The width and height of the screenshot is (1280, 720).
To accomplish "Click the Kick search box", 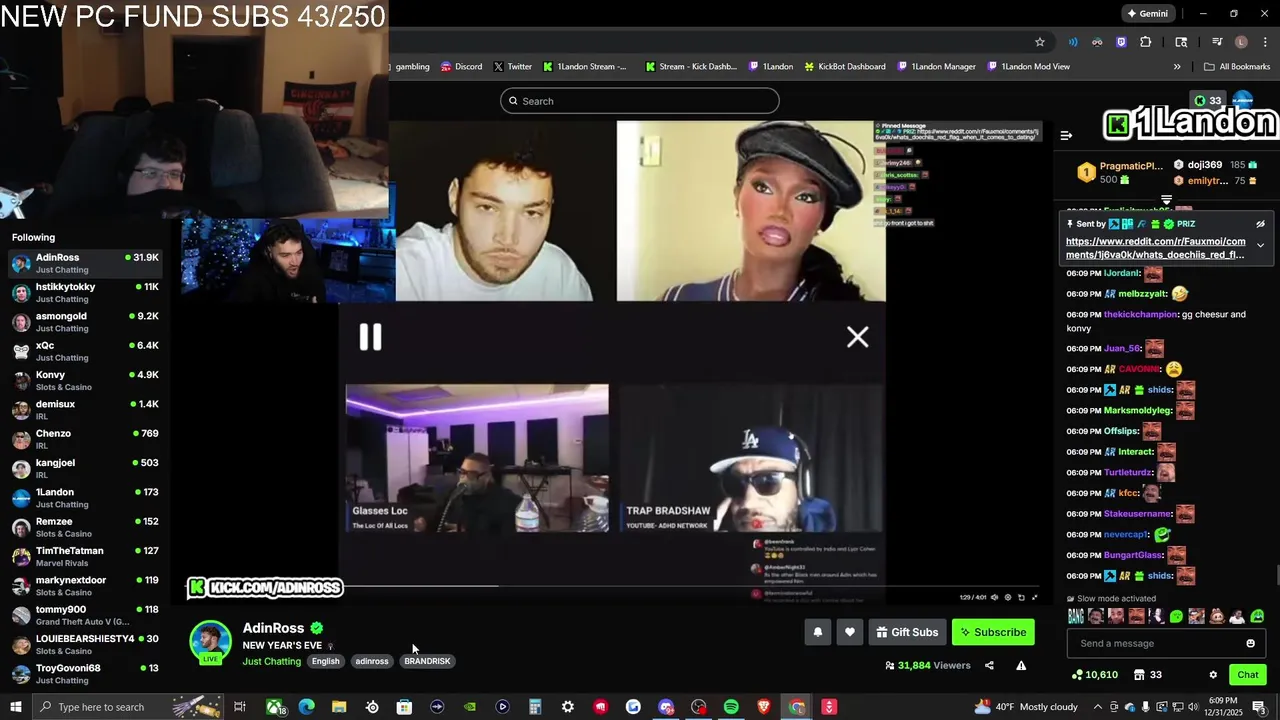I will pyautogui.click(x=640, y=101).
